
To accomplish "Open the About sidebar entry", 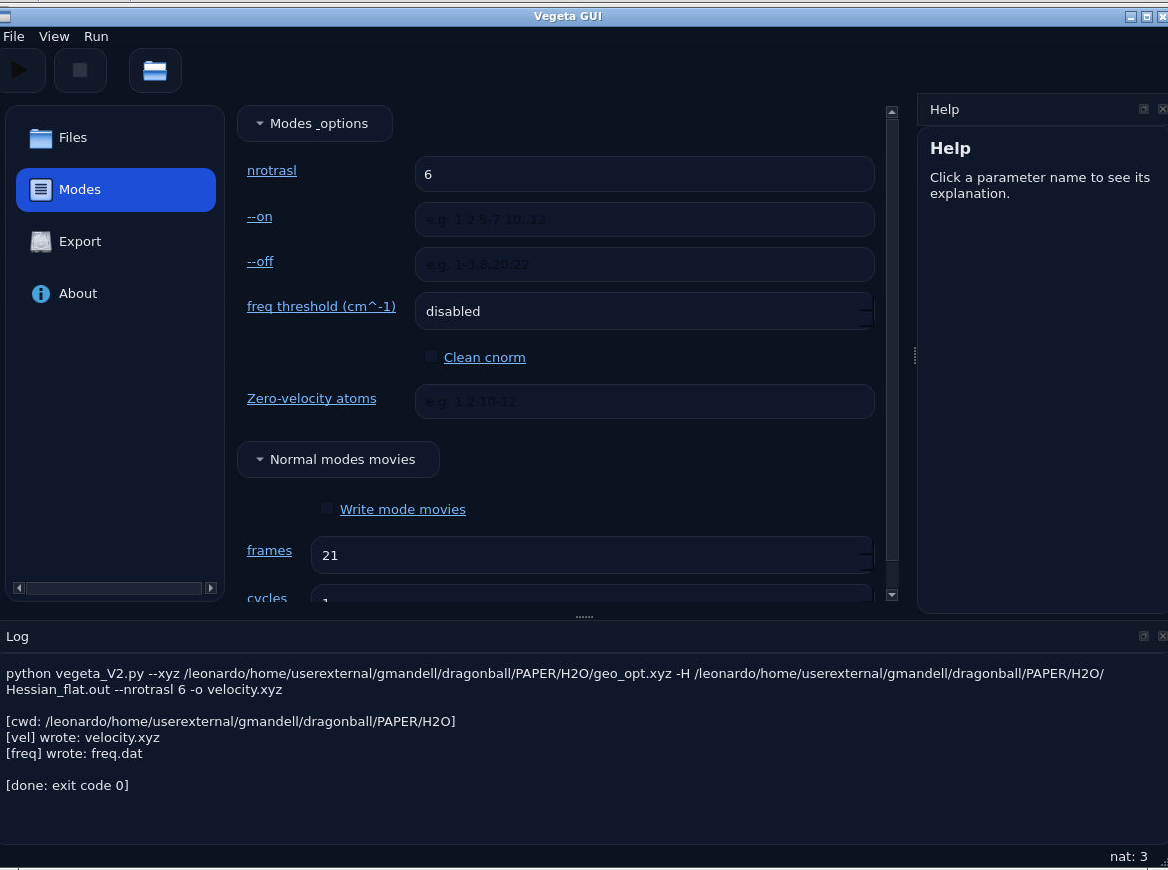I will pyautogui.click(x=115, y=293).
